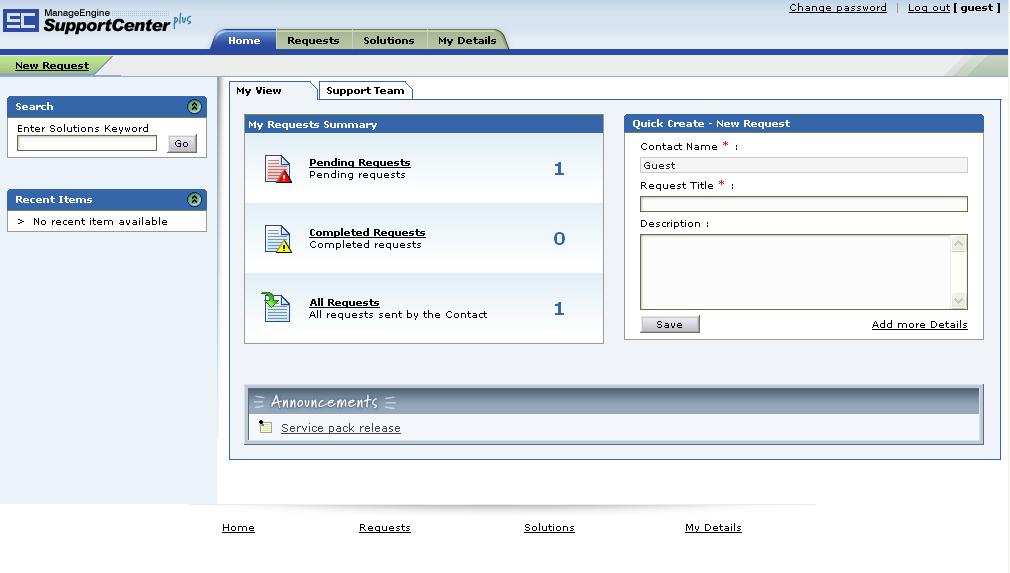Image resolution: width=1010 pixels, height=573 pixels.
Task: Open the Solutions tab in top navigation
Action: click(x=388, y=41)
